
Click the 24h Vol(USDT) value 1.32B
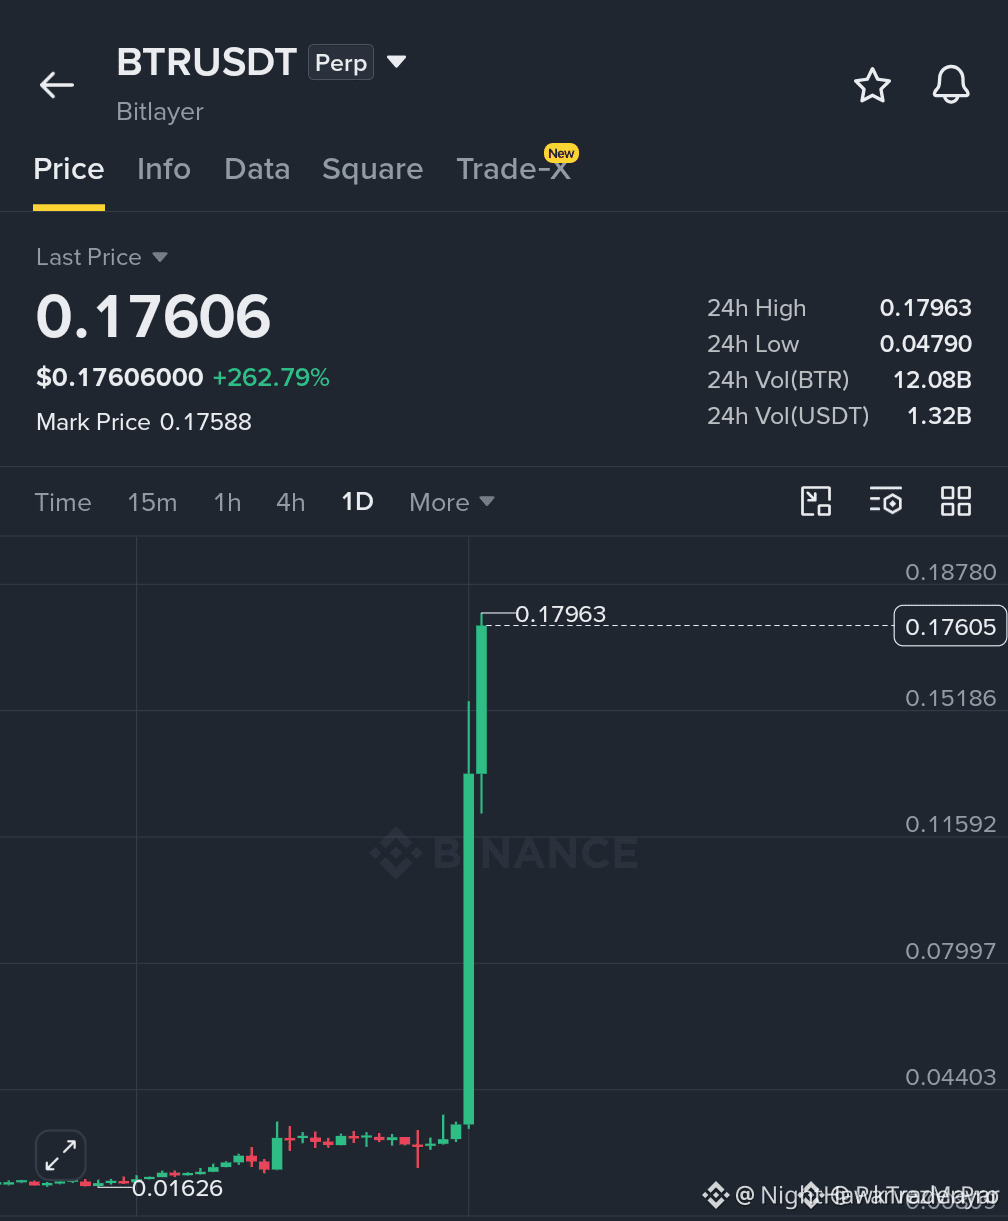pyautogui.click(x=939, y=415)
